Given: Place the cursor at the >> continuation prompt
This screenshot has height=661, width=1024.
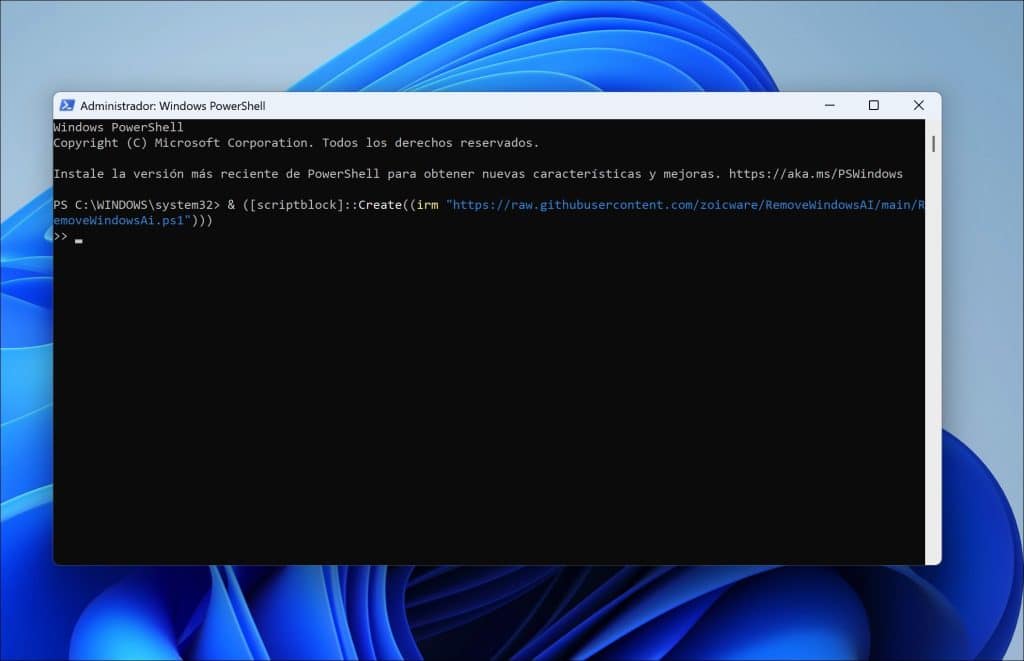Looking at the screenshot, I should 60,237.
